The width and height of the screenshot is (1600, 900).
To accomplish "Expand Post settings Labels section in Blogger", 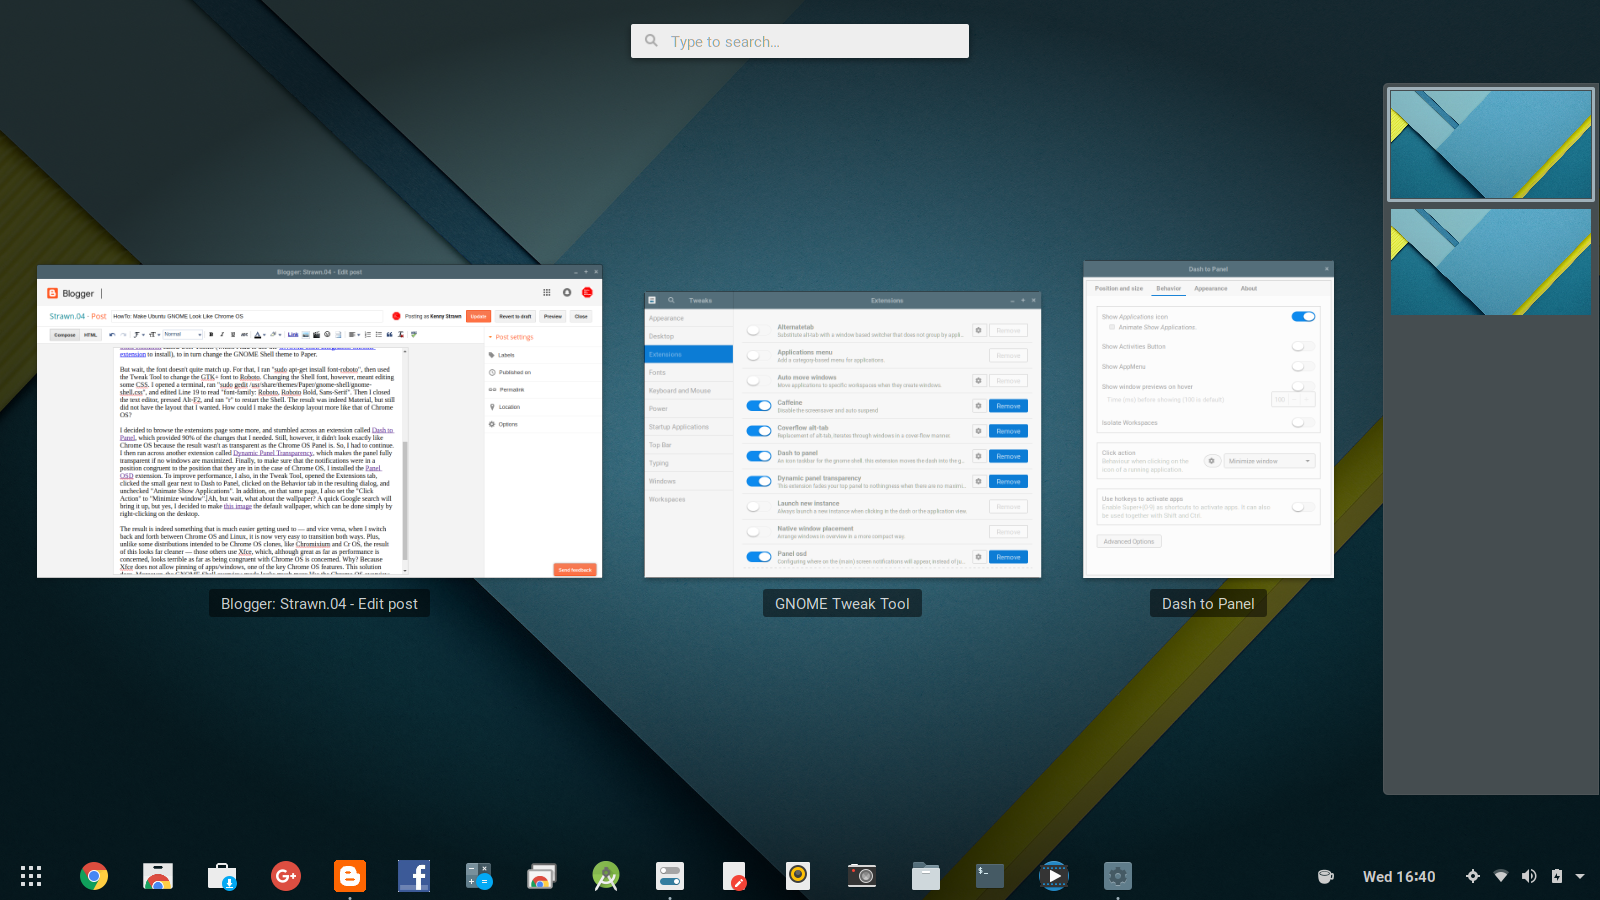I will point(507,355).
